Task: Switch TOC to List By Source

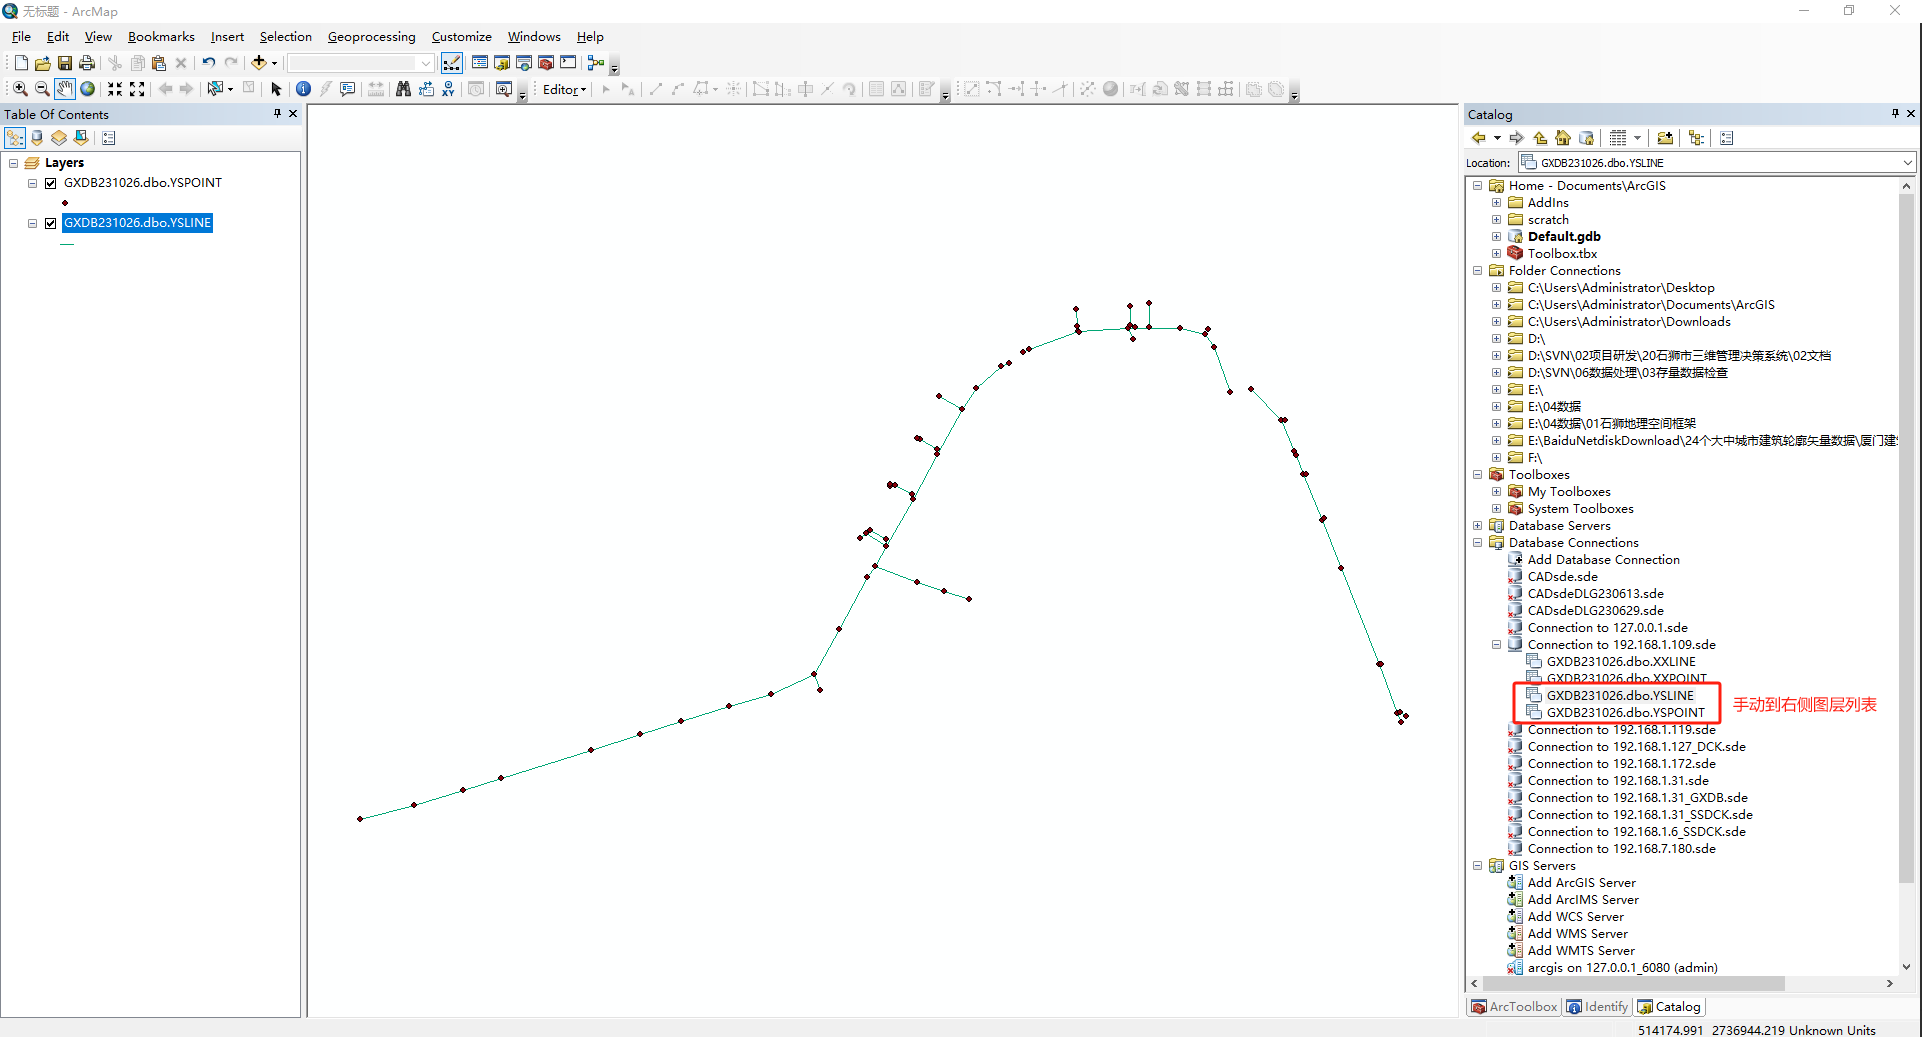Action: coord(37,138)
